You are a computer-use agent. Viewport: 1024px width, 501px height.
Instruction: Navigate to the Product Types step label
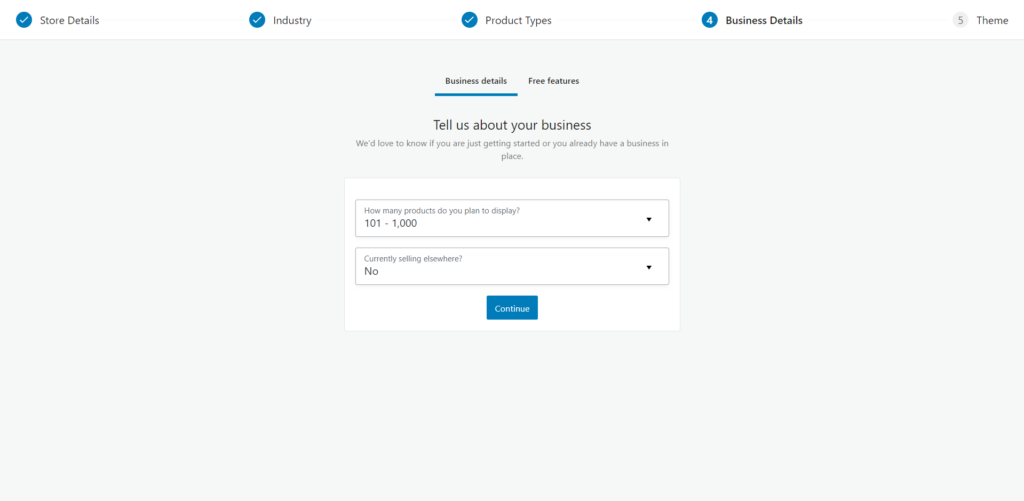[x=518, y=20]
